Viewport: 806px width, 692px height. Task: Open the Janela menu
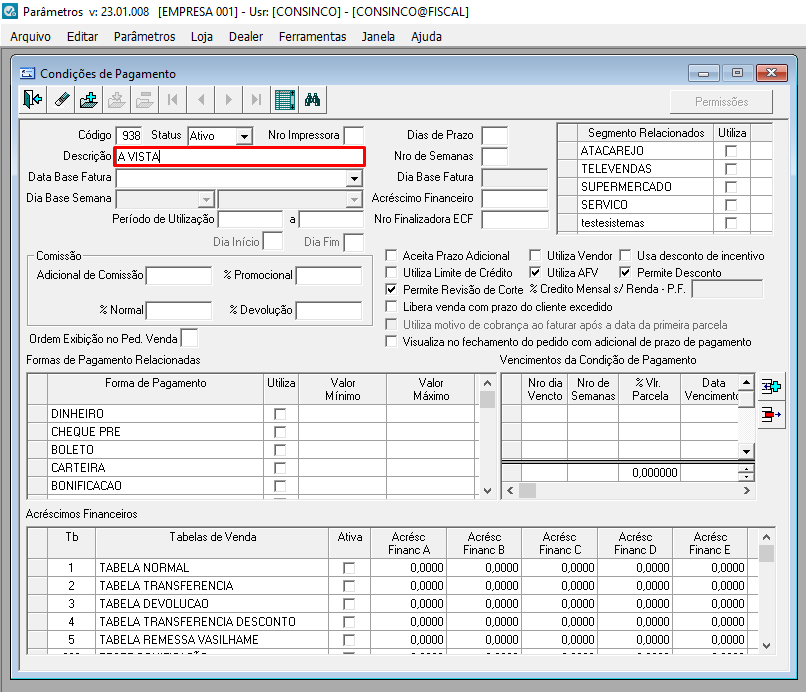378,37
